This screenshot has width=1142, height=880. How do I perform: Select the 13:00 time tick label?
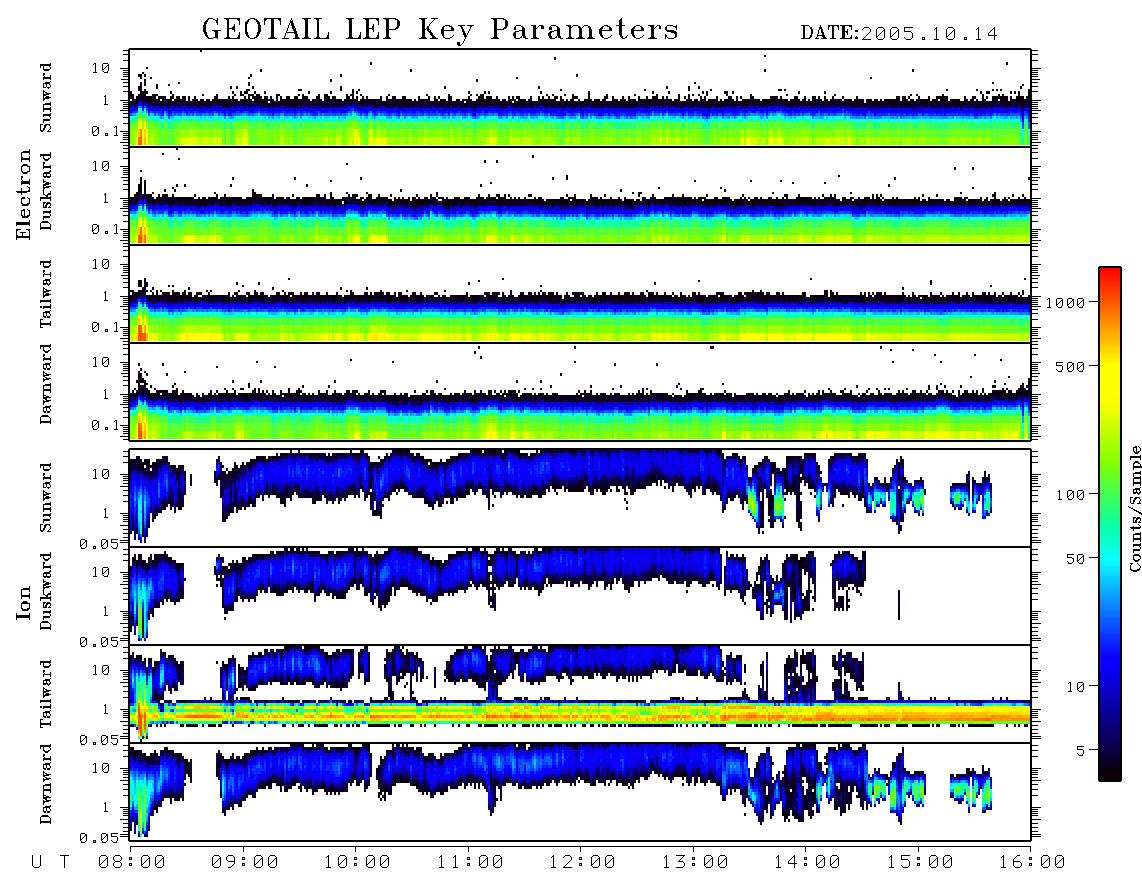coord(694,863)
